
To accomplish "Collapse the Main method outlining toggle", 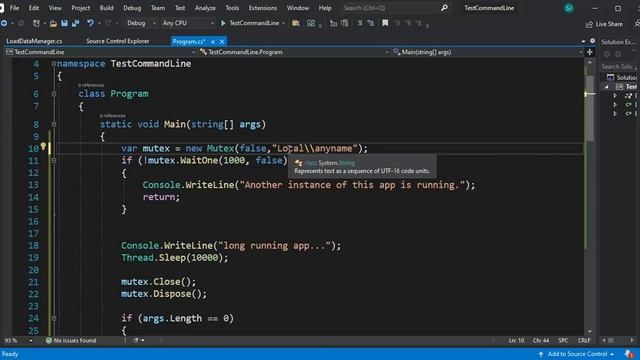I will 53,124.
